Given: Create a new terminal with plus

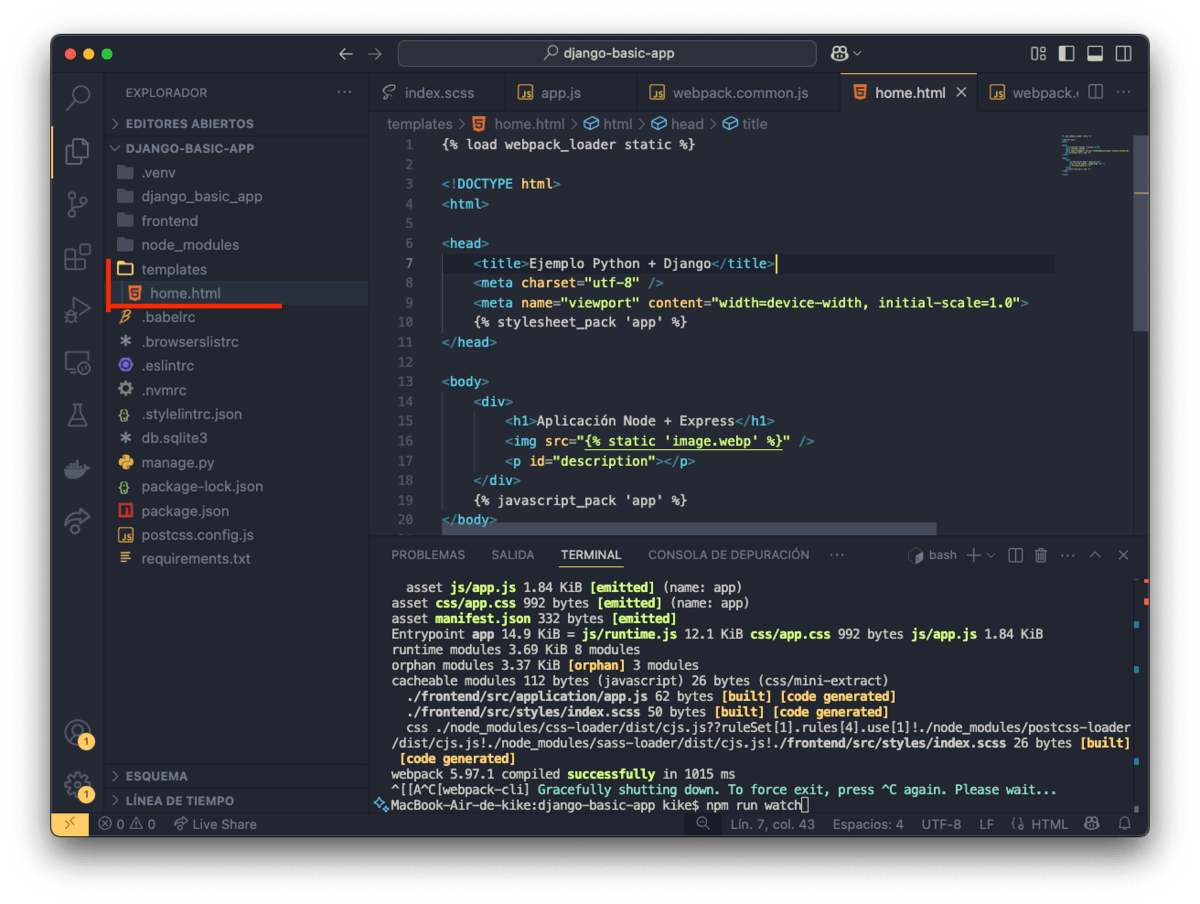Looking at the screenshot, I should coord(973,555).
